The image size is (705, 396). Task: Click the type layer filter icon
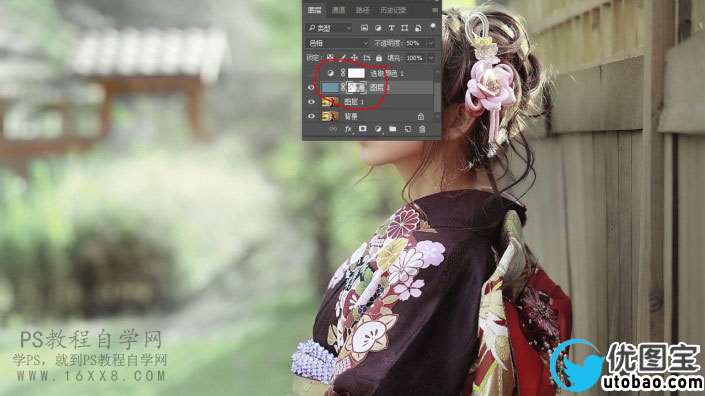(391, 28)
